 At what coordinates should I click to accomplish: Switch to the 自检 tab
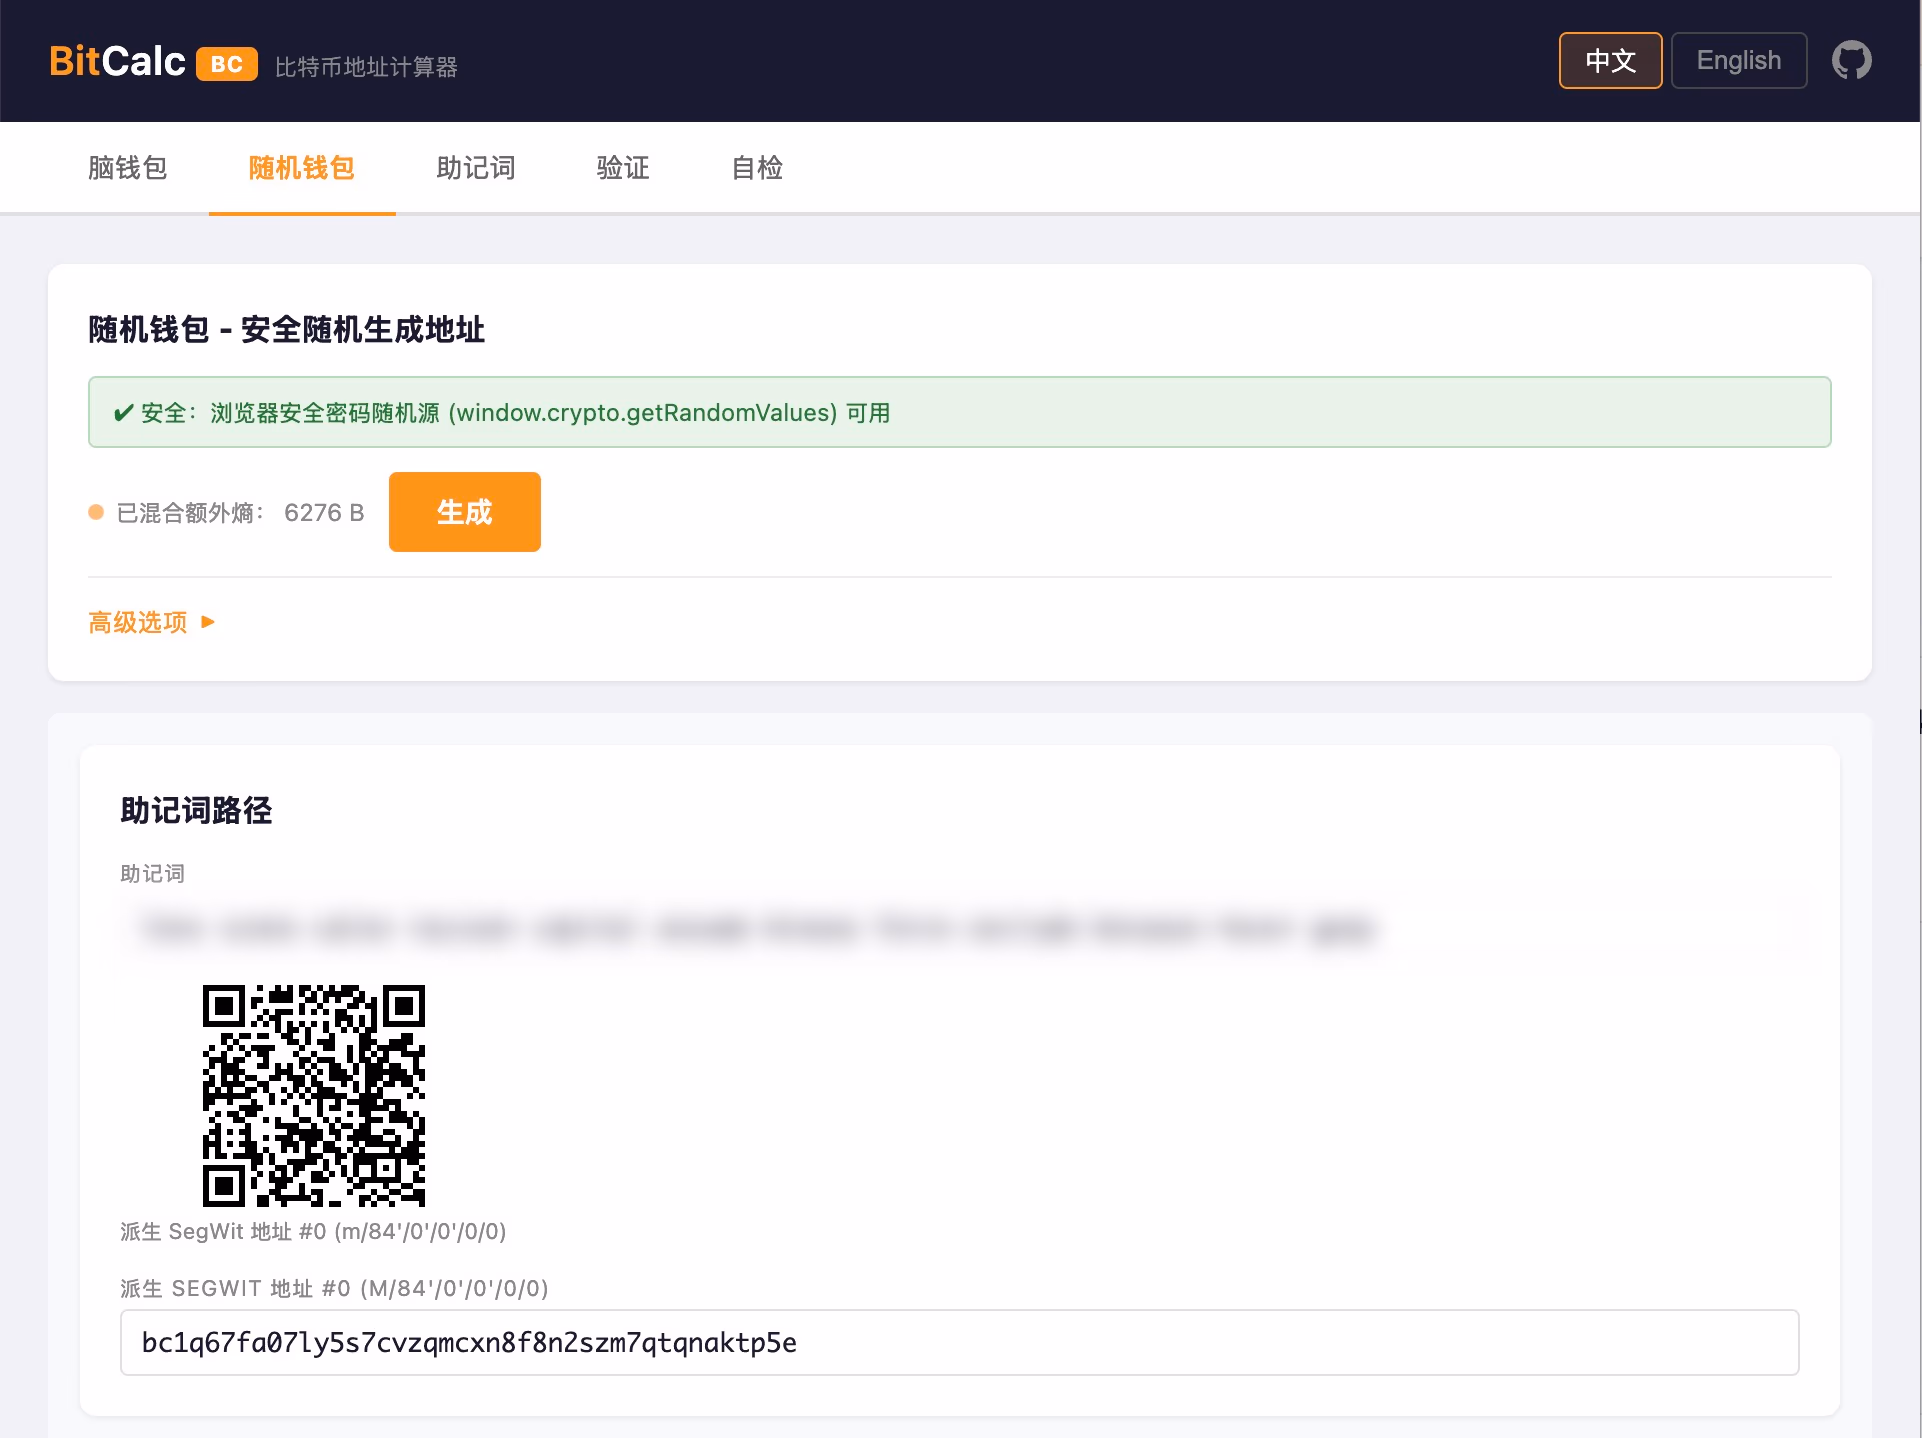point(757,167)
